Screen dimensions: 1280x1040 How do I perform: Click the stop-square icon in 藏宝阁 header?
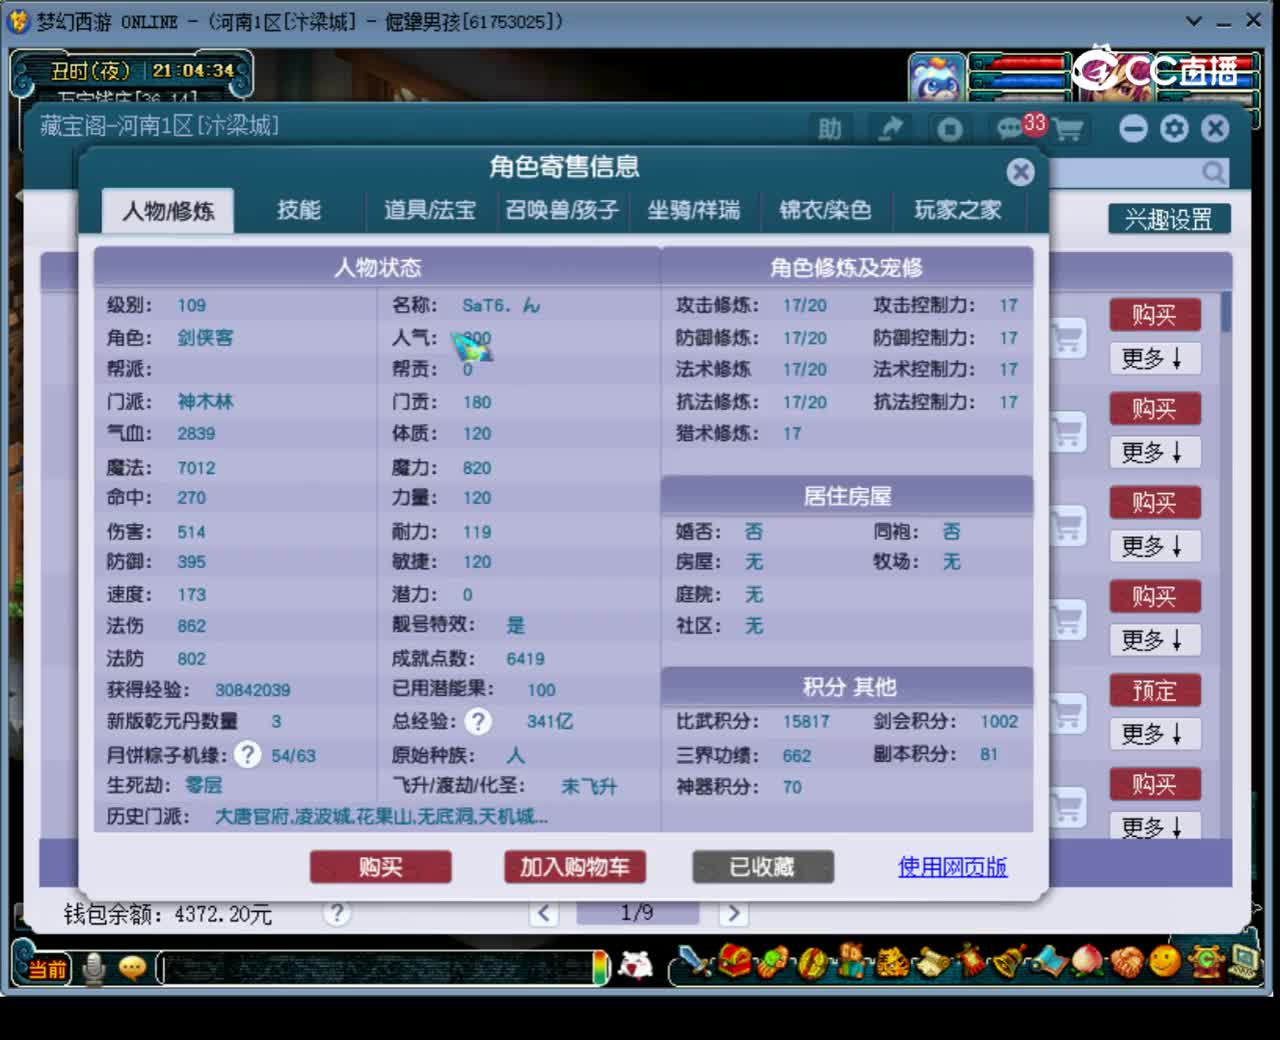[x=949, y=129]
